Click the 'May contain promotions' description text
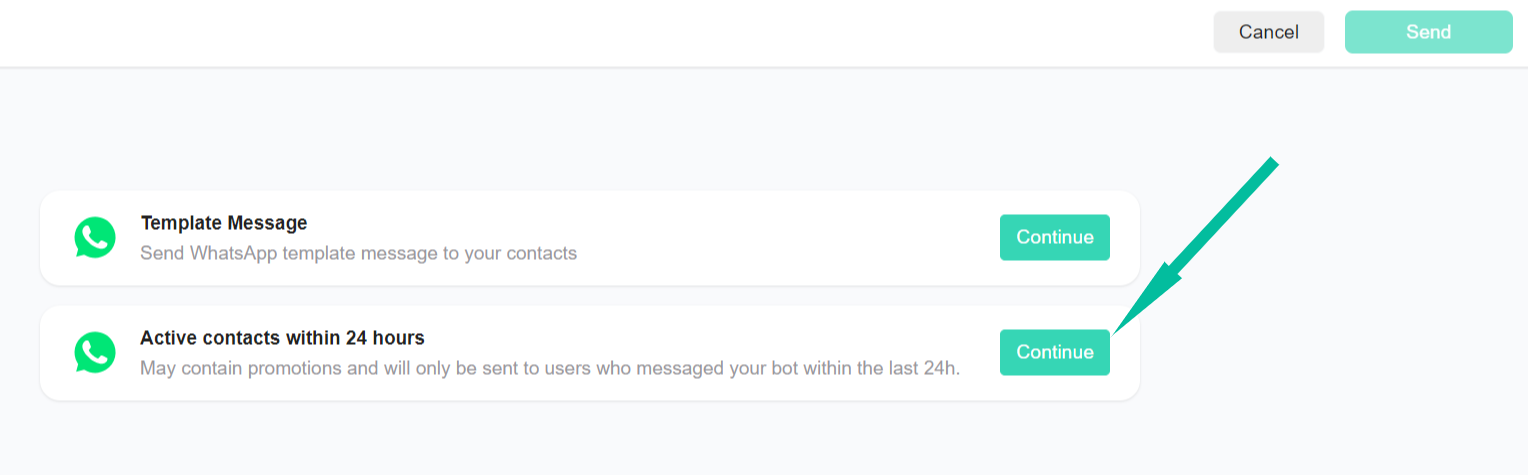Viewport: 1528px width, 475px height. pyautogui.click(x=400, y=368)
